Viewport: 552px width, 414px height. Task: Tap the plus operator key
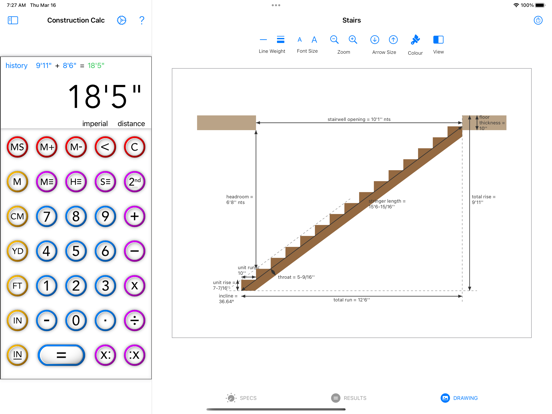coord(134,216)
